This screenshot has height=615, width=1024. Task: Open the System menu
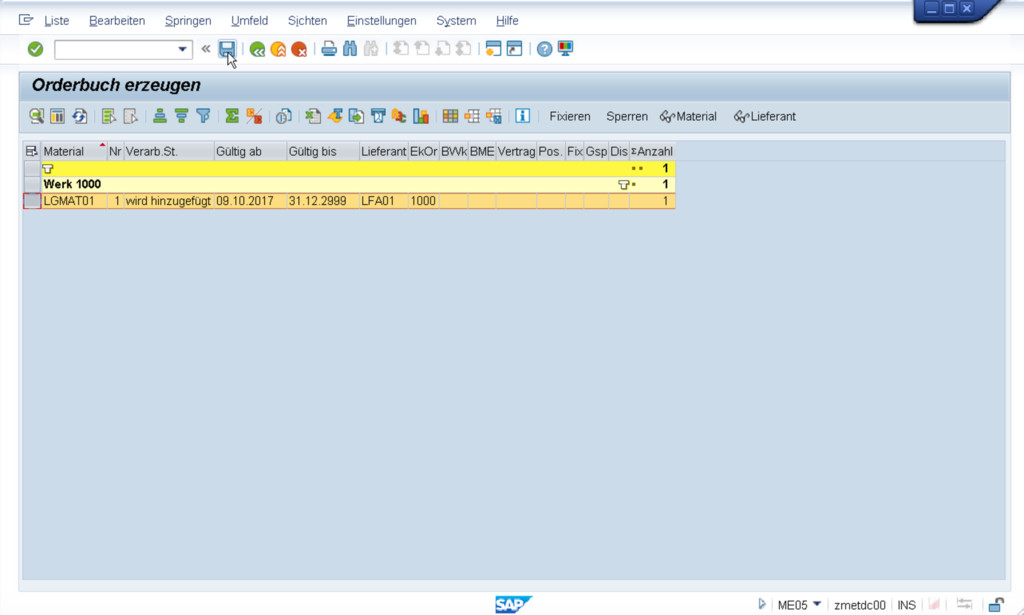click(456, 21)
